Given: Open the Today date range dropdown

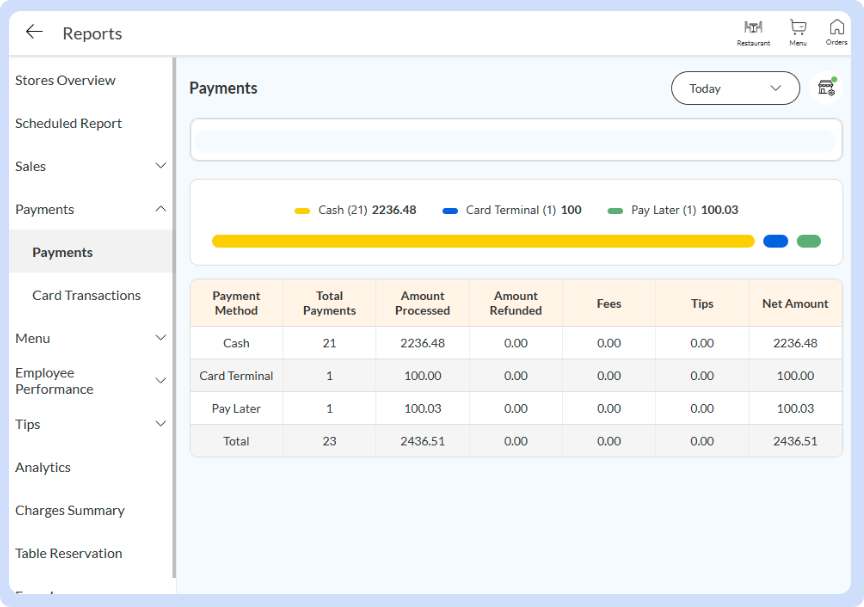Looking at the screenshot, I should 735,88.
